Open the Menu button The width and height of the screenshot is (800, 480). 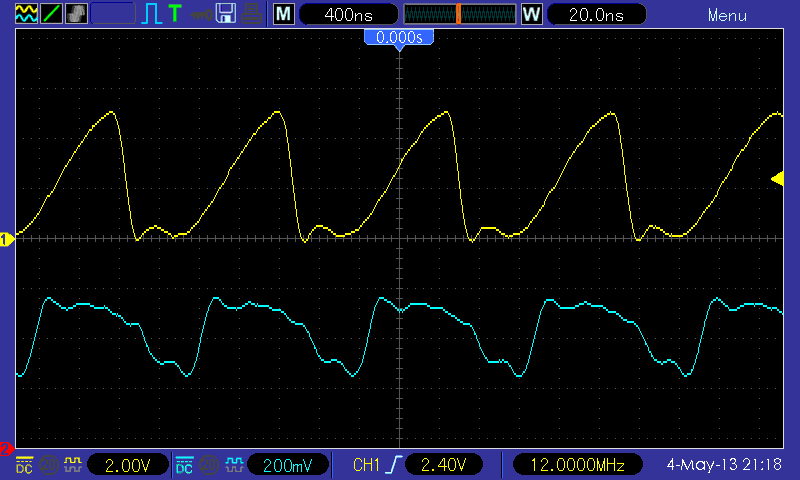point(727,15)
